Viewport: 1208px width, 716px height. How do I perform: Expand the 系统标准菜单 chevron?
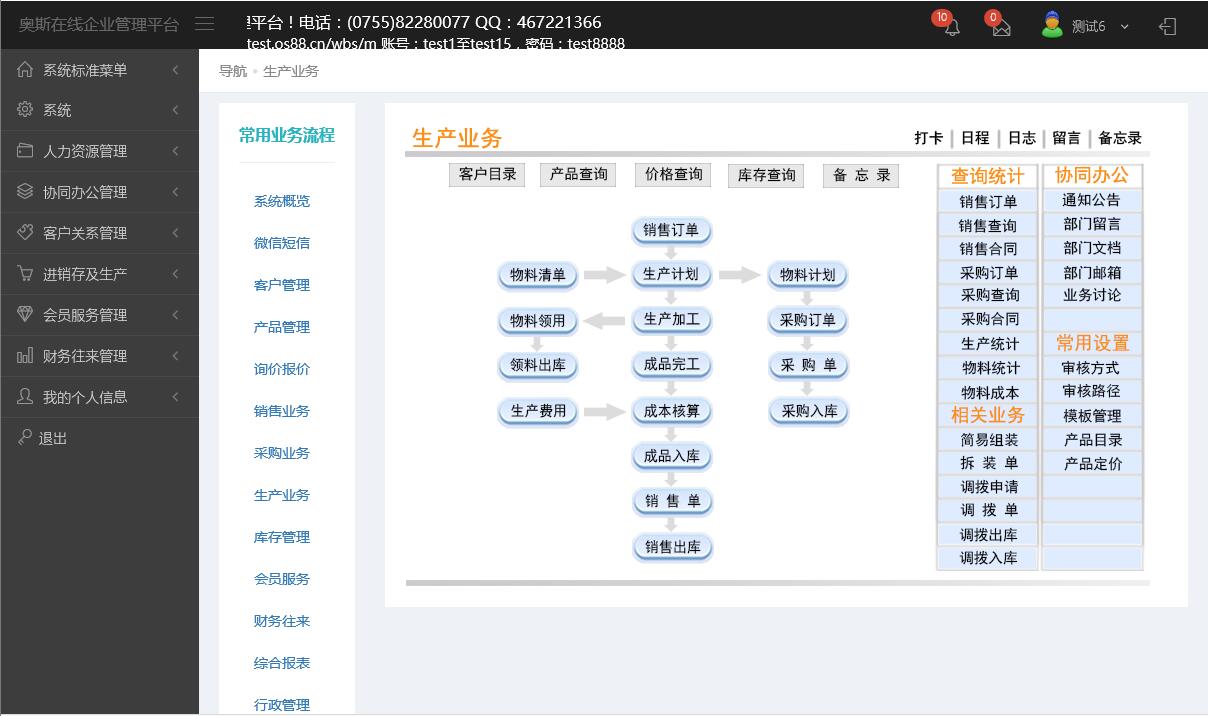(175, 69)
